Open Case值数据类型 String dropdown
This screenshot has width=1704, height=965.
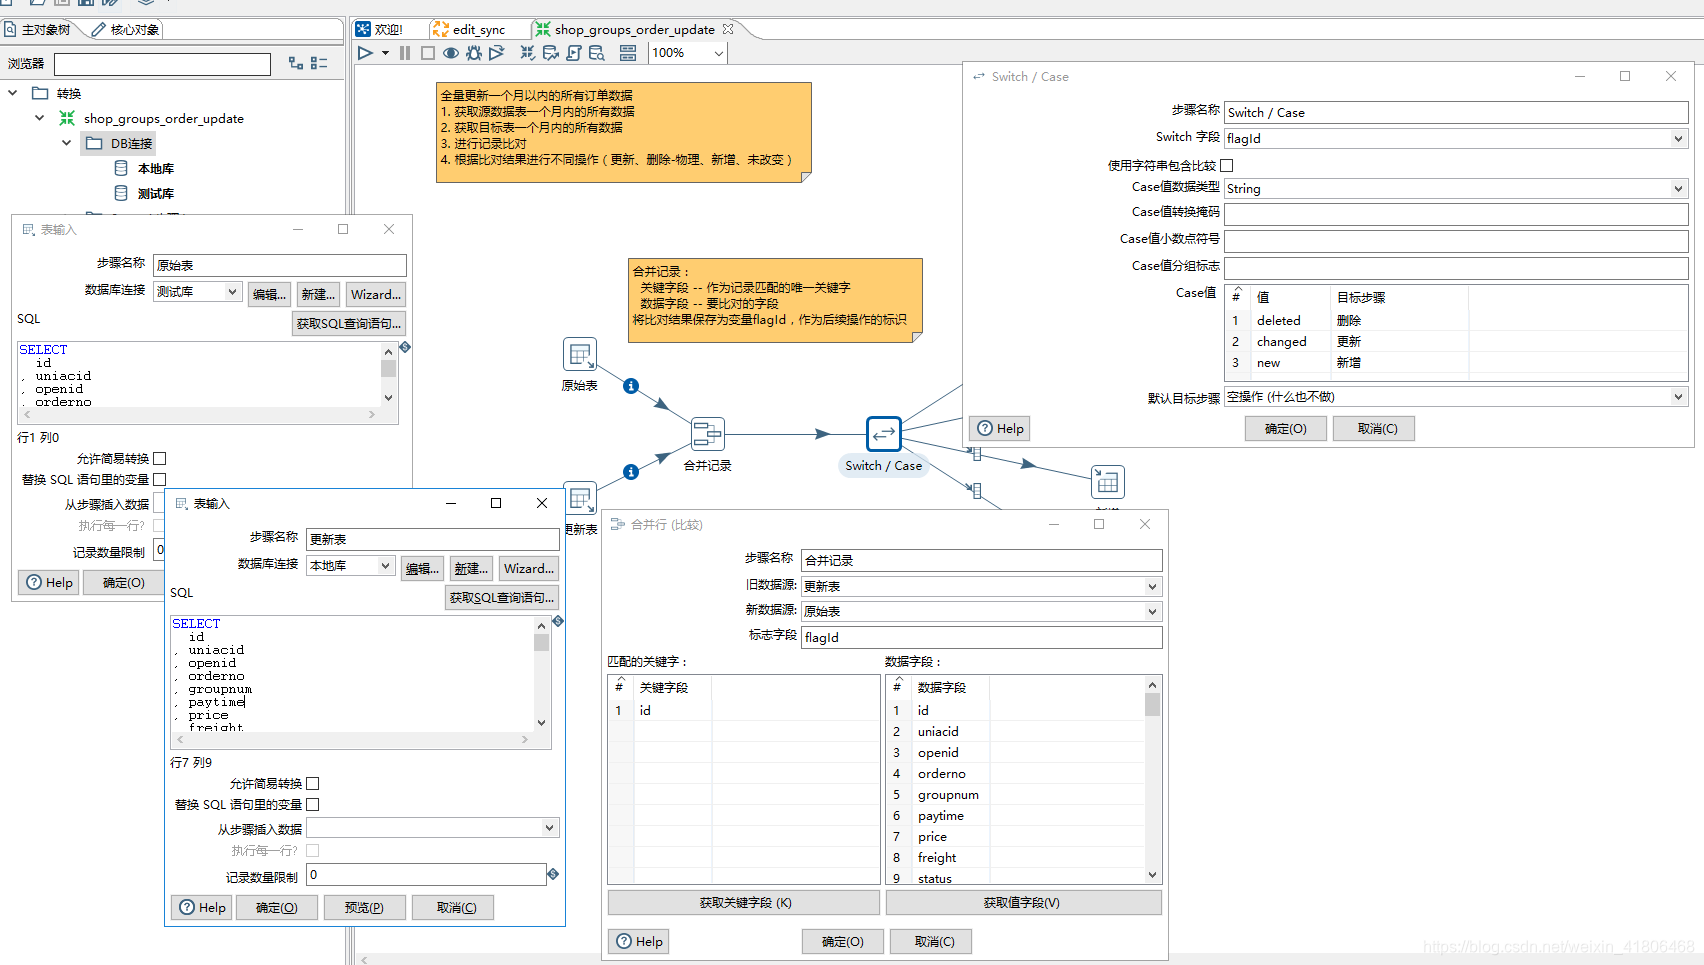coord(1679,189)
